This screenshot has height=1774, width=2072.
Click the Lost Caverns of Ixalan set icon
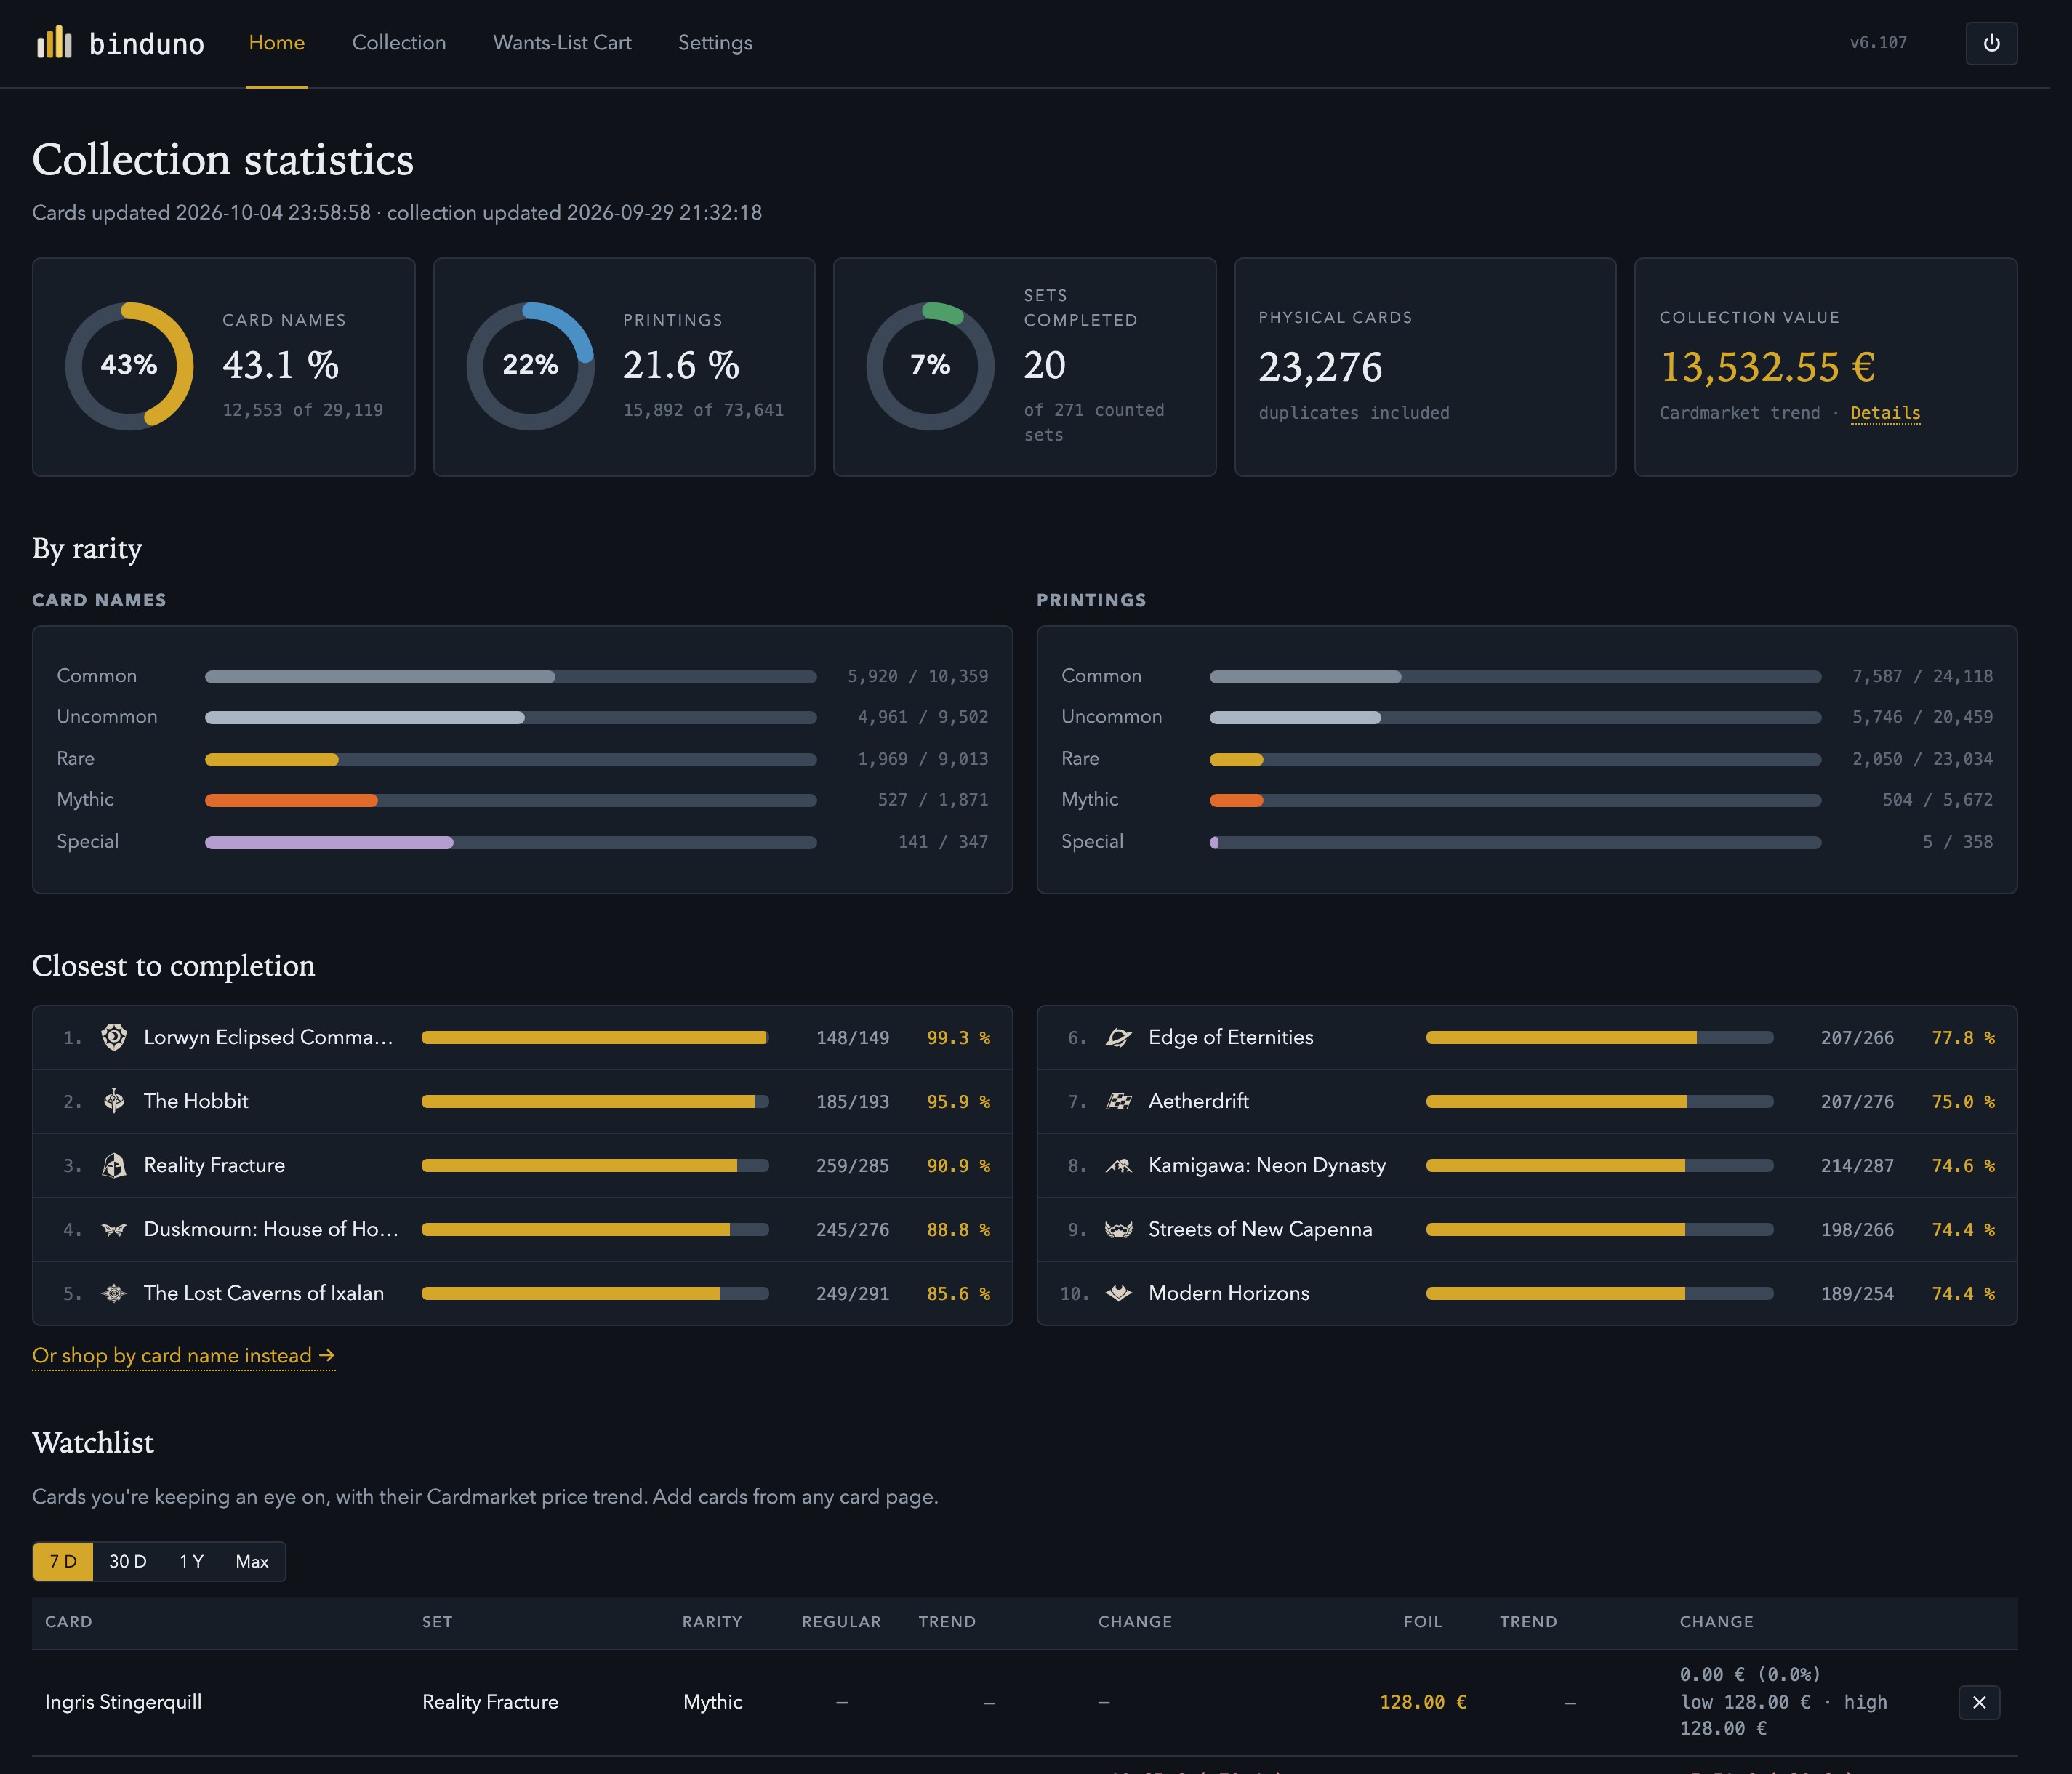click(x=114, y=1293)
